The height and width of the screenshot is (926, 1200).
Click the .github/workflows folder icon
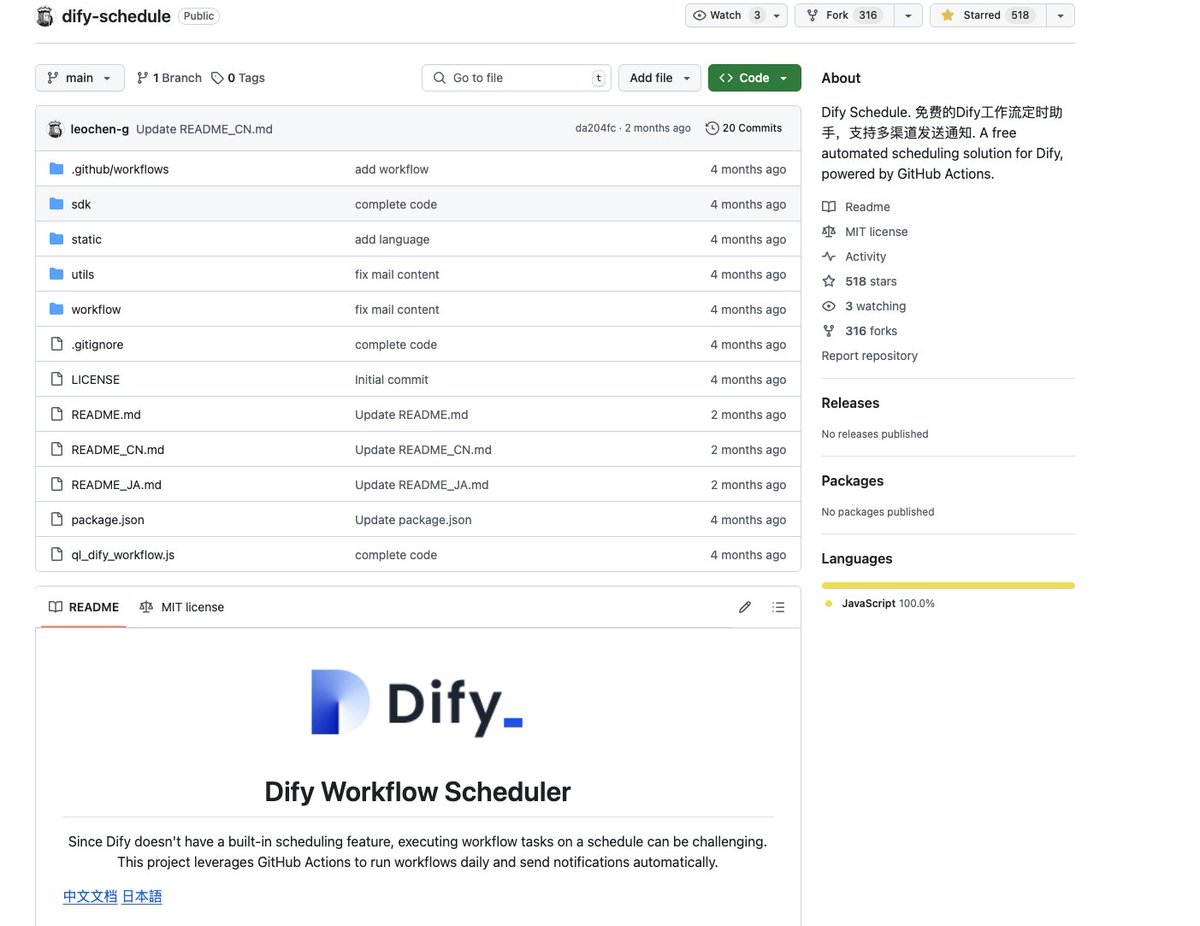[x=57, y=169]
